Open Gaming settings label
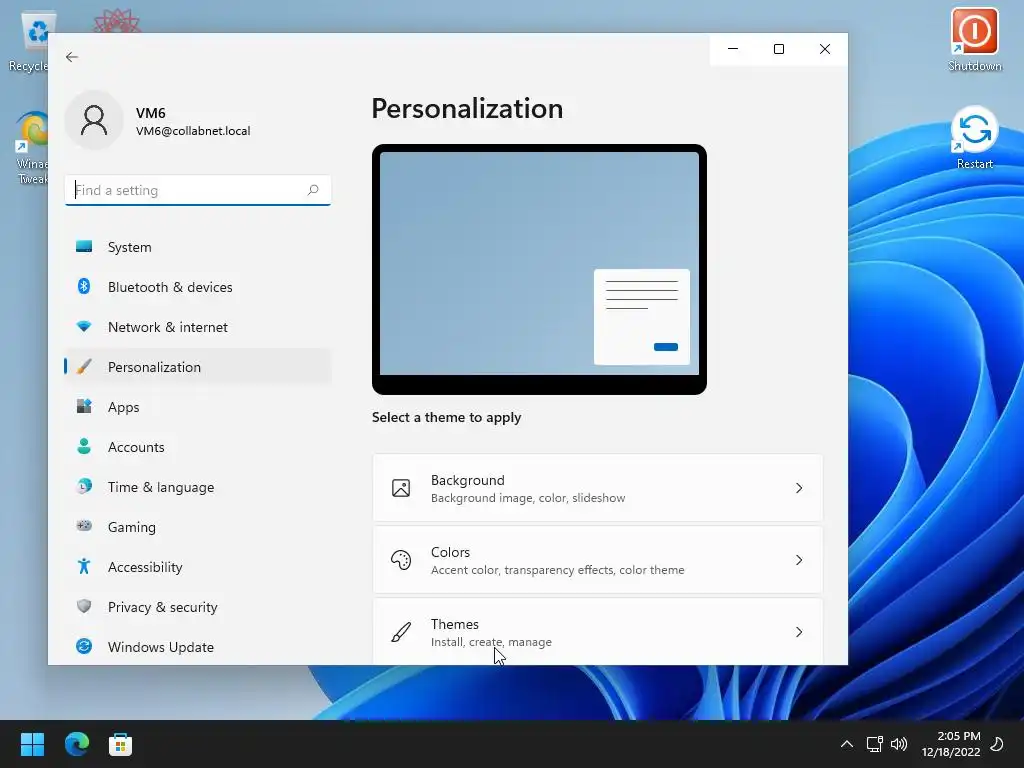 [132, 527]
